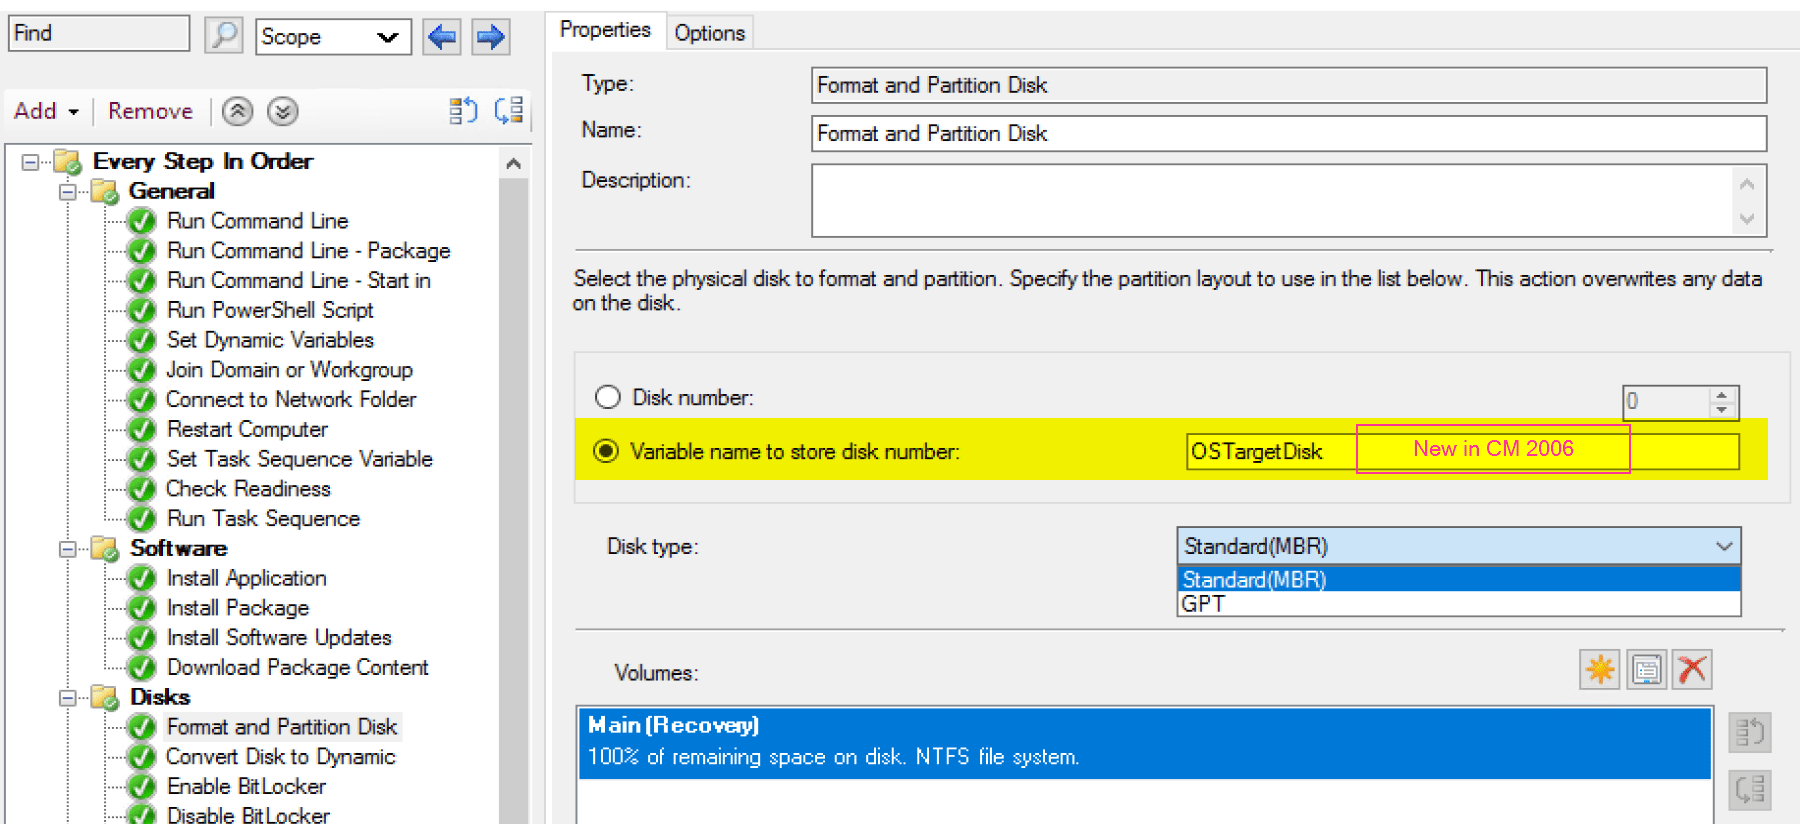The width and height of the screenshot is (1800, 824).
Task: Click the new volume starburst icon
Action: 1599,669
